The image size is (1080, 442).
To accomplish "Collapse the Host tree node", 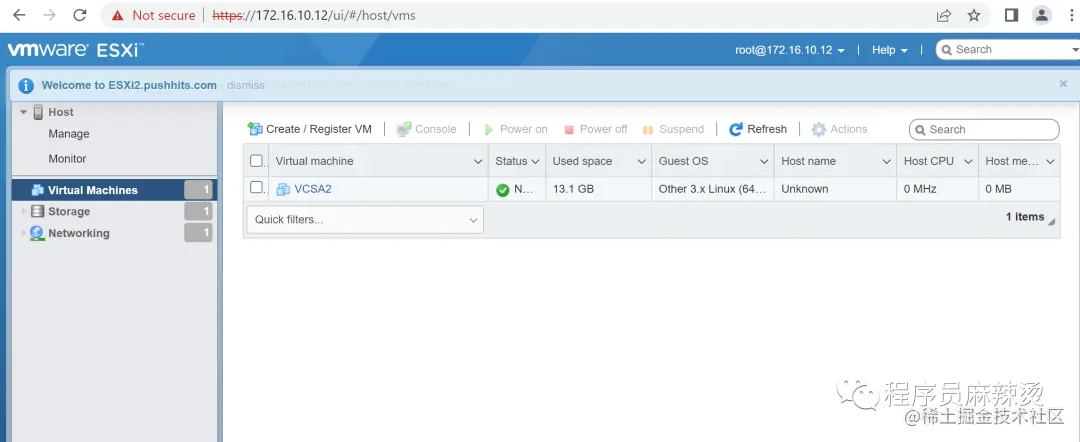I will pyautogui.click(x=23, y=112).
